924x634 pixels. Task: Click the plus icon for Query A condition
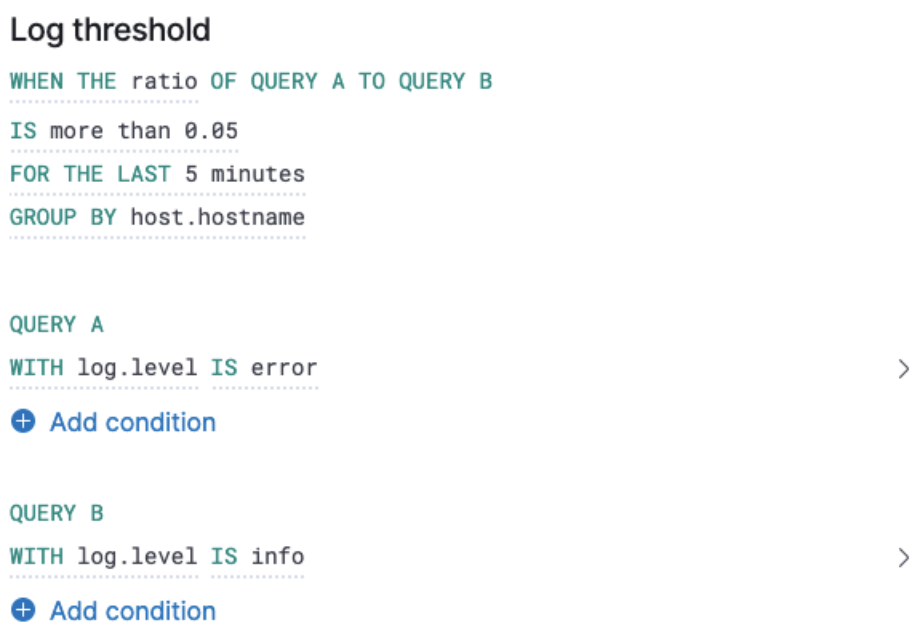click(x=22, y=422)
